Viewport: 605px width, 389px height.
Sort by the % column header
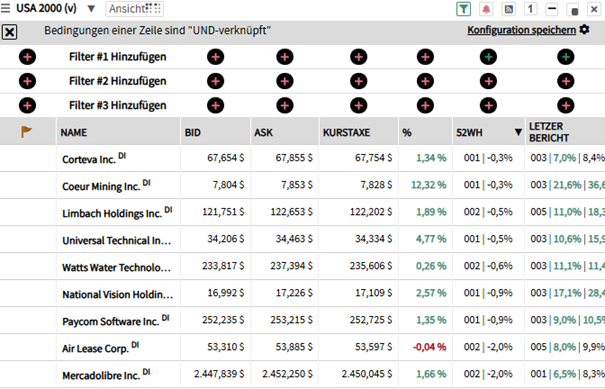click(x=407, y=132)
